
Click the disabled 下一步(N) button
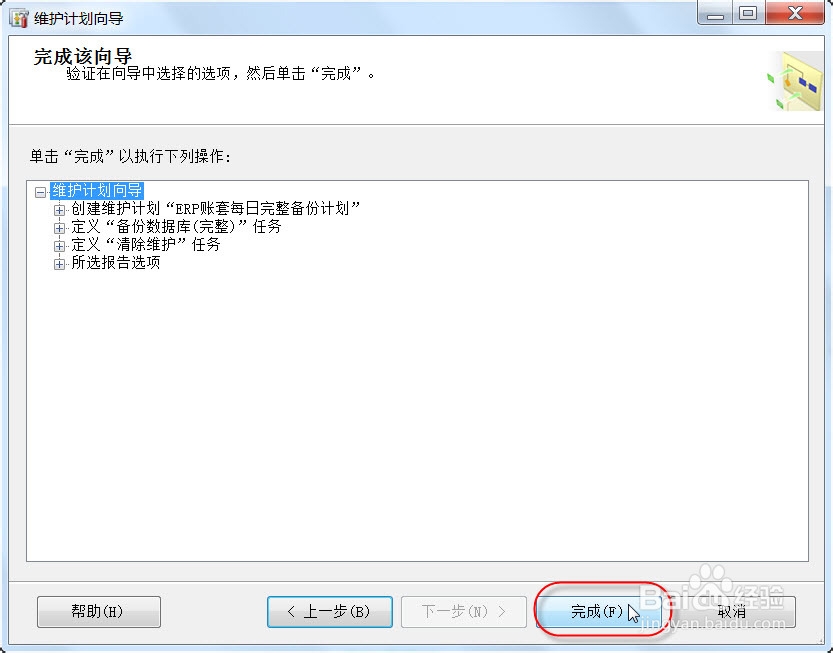coord(464,612)
